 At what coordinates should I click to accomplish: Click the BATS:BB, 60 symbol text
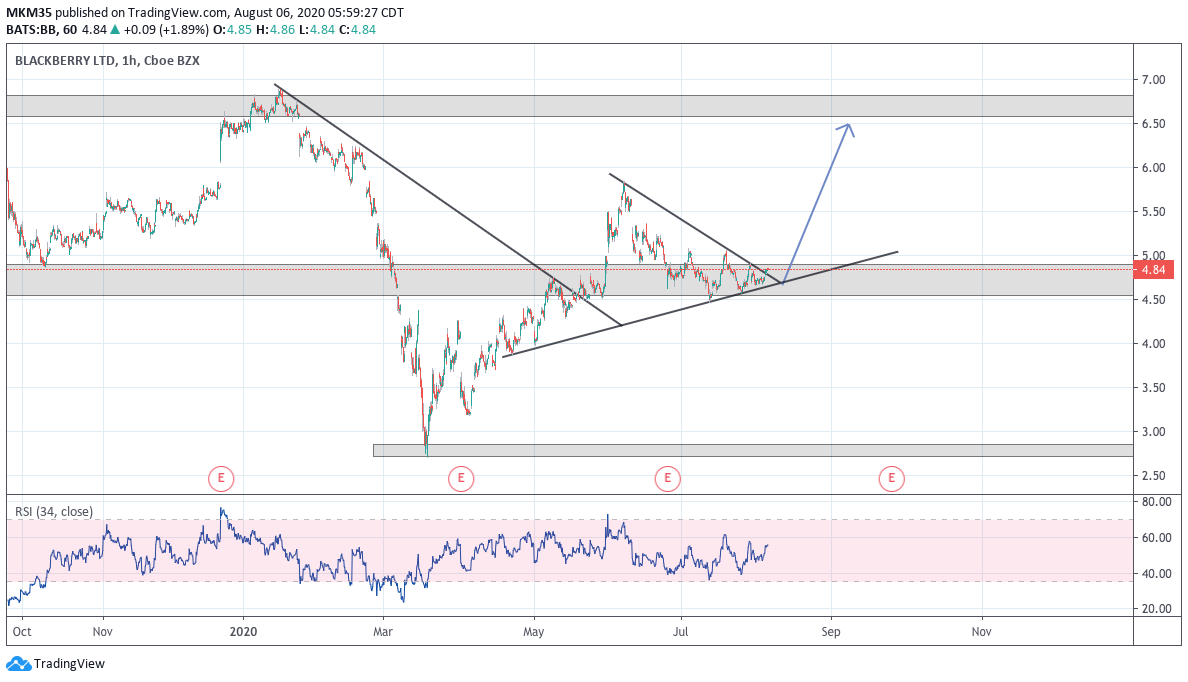[x=42, y=30]
